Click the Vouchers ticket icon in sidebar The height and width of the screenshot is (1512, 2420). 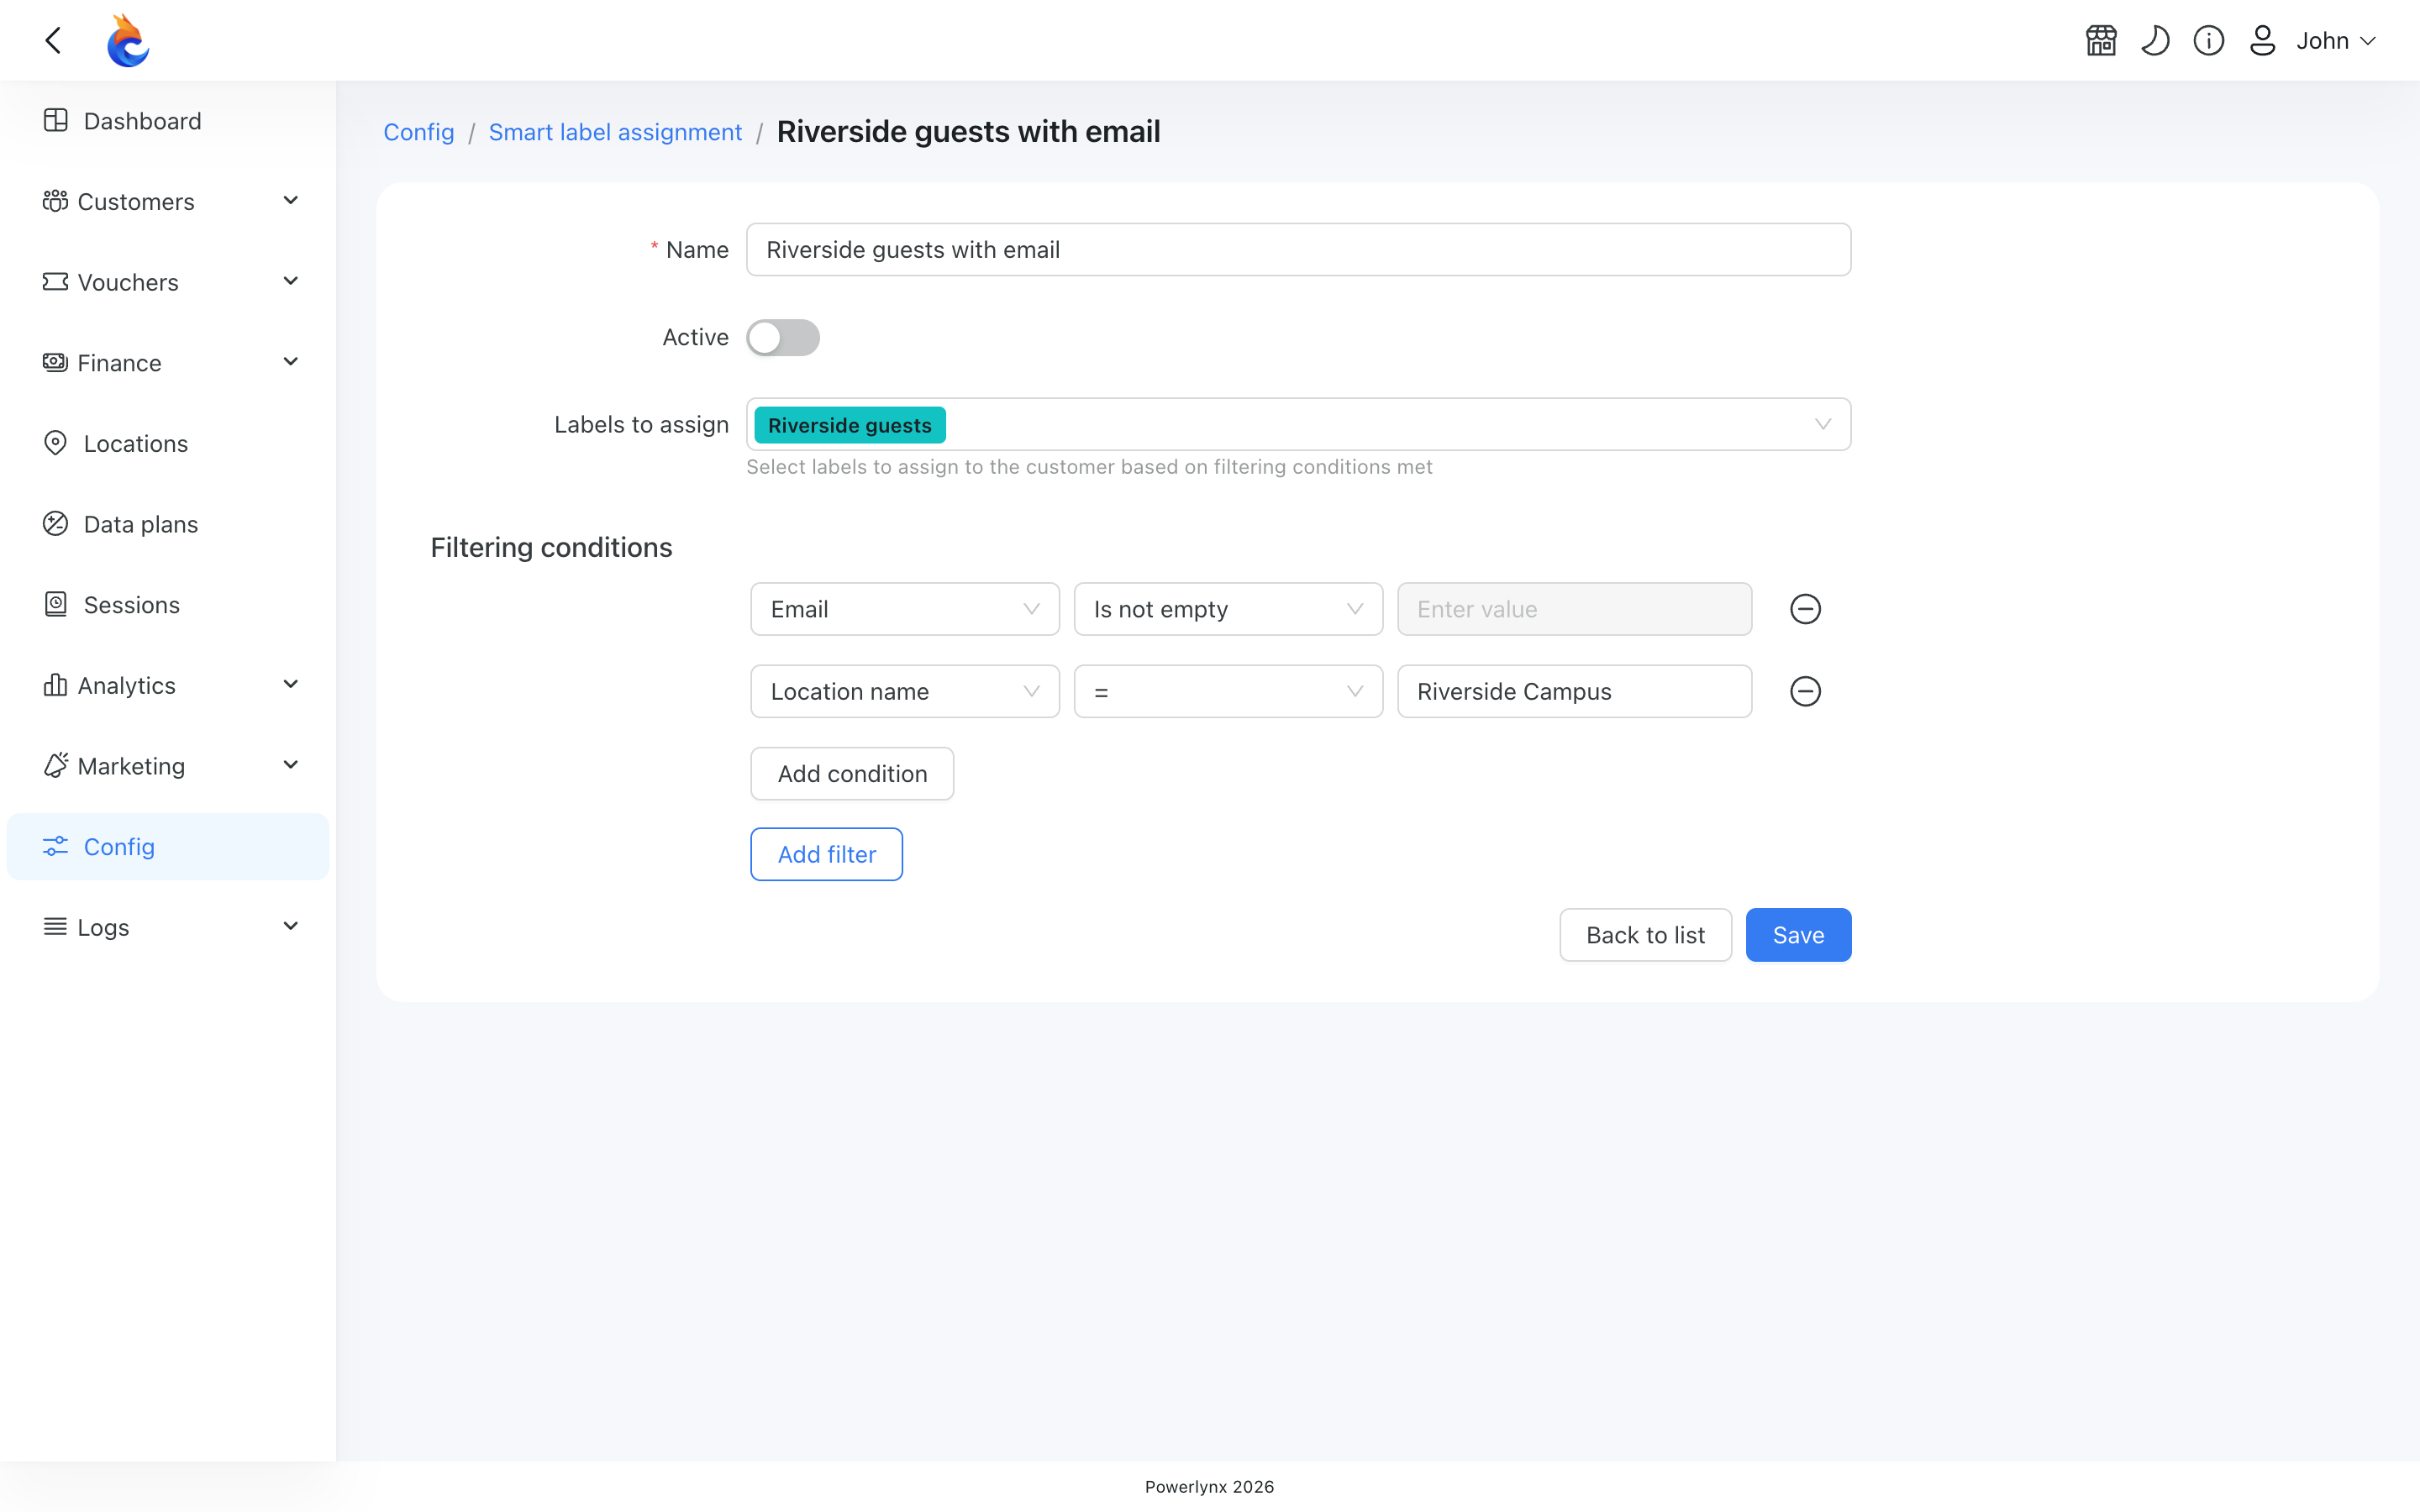pos(55,282)
